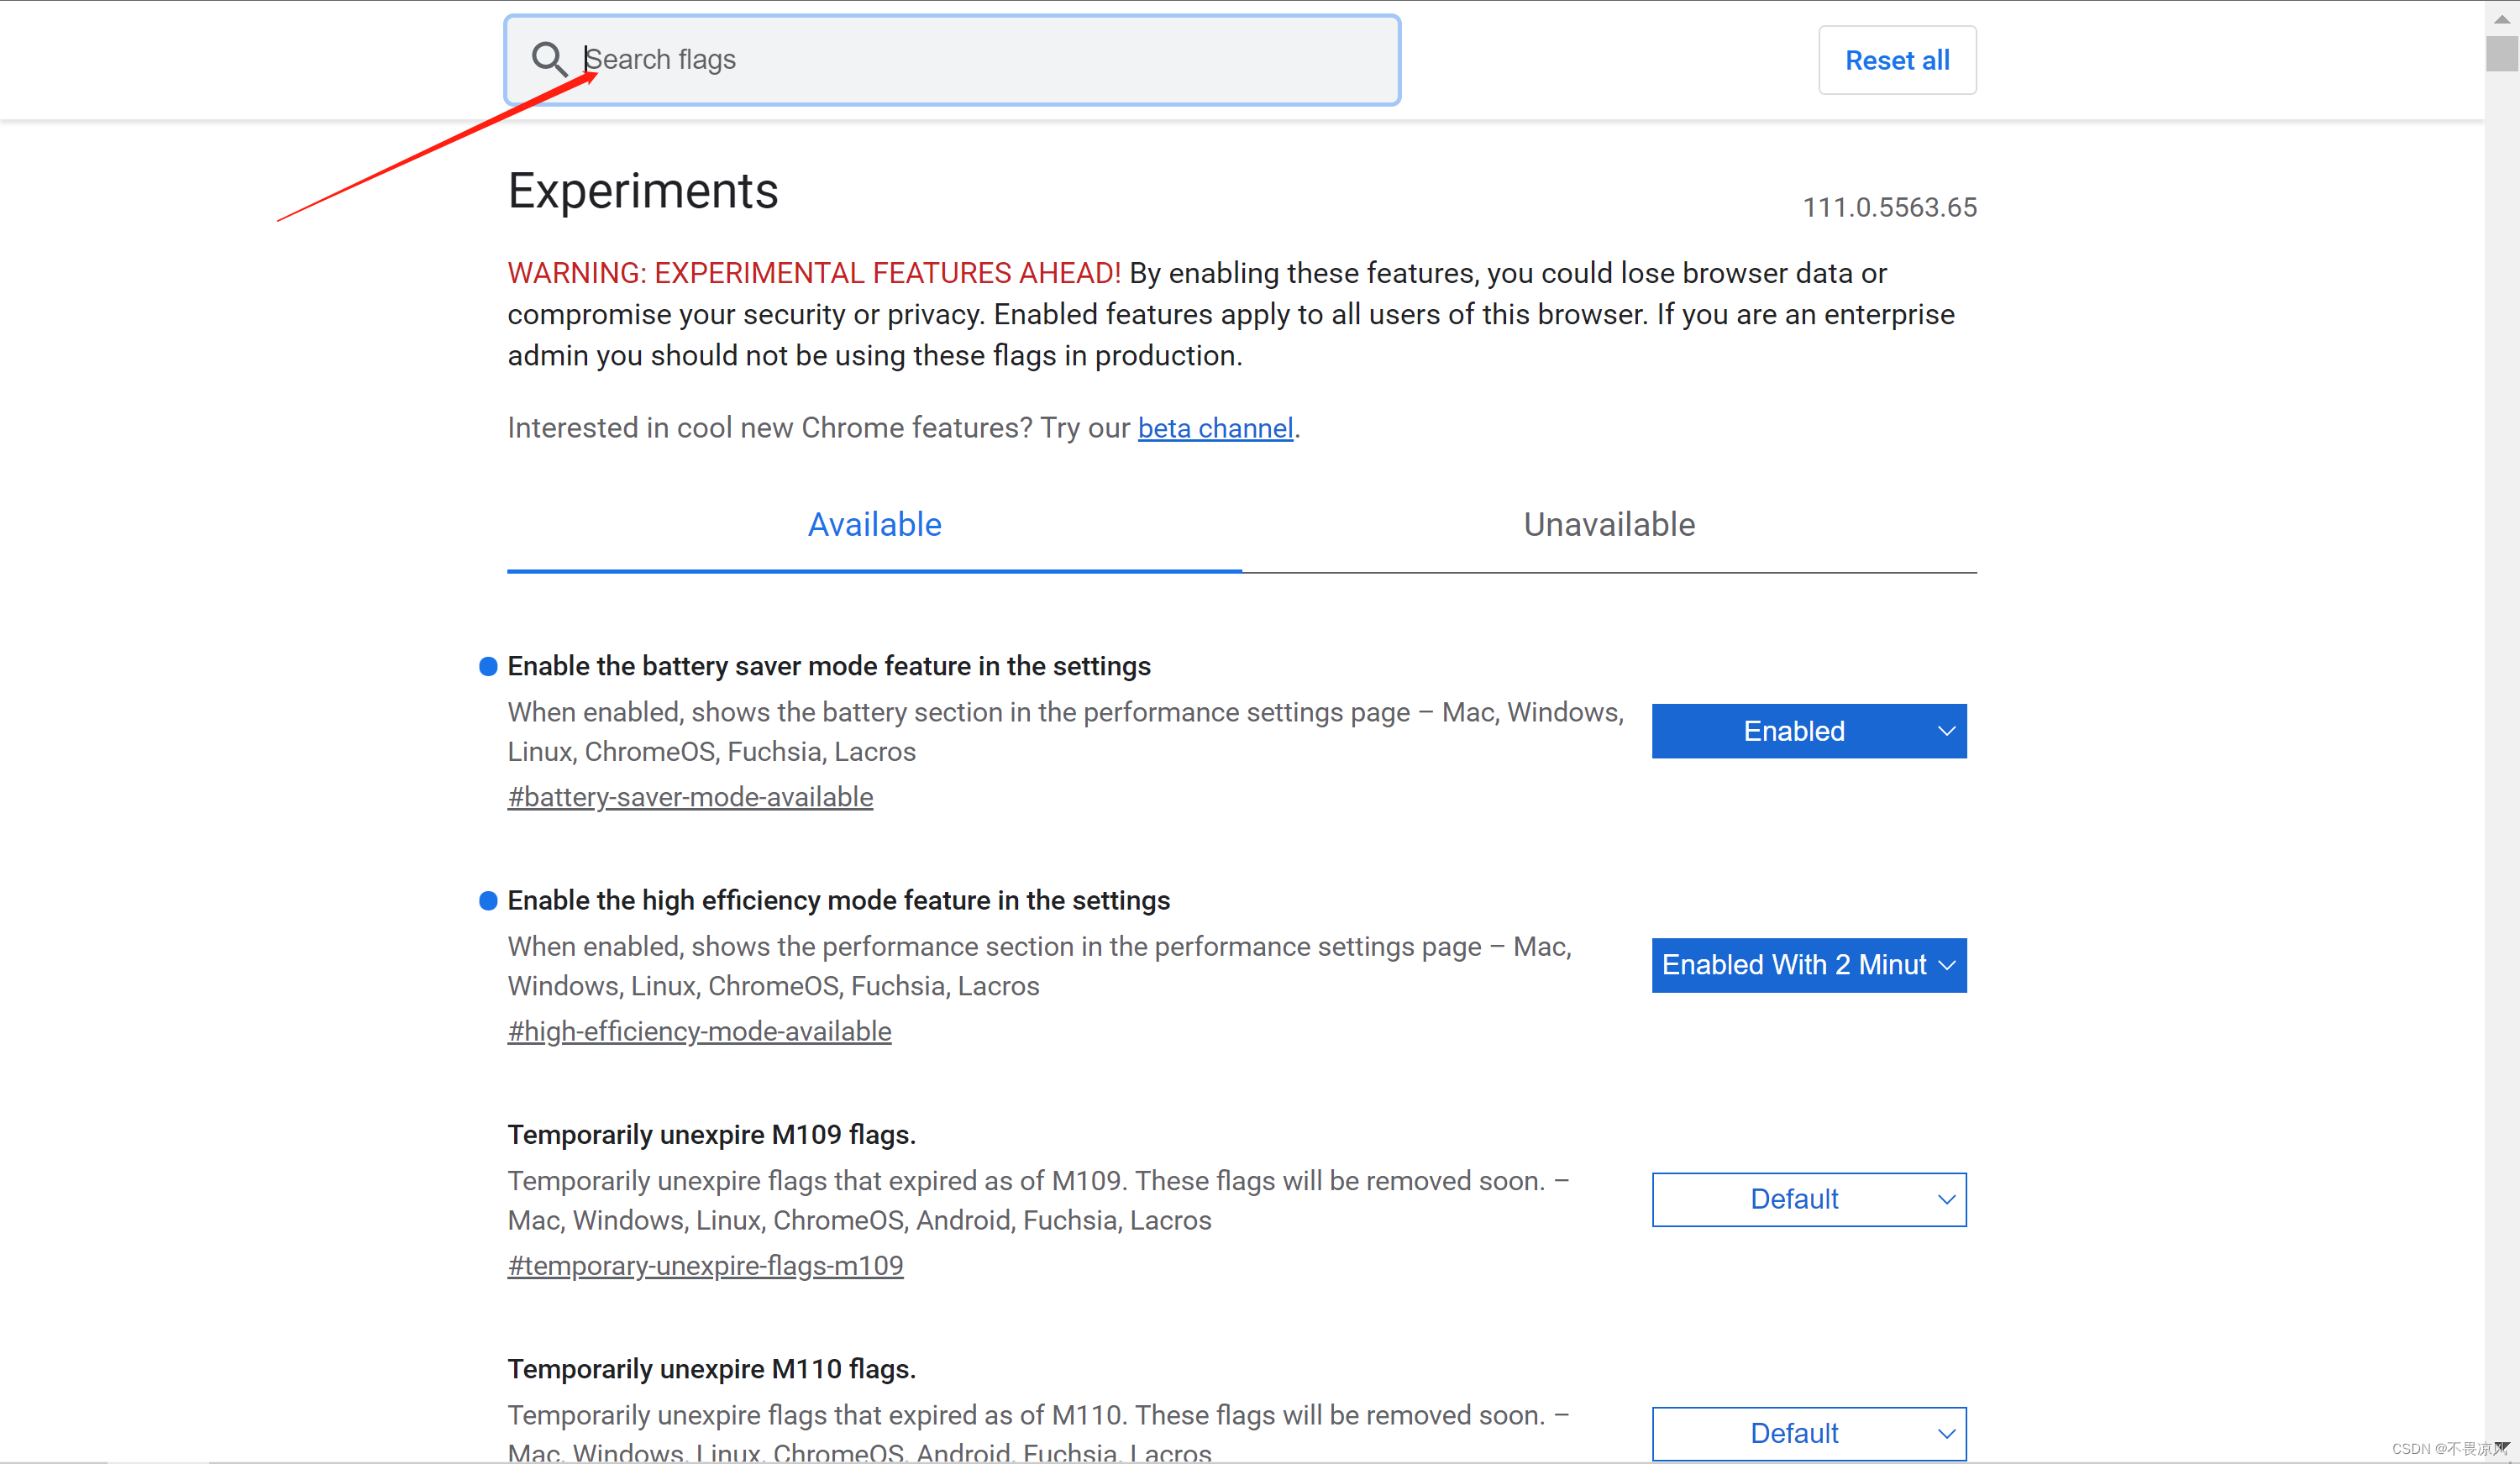
Task: Click chevron on the Enabled battery saver dropdown
Action: pyautogui.click(x=1946, y=731)
